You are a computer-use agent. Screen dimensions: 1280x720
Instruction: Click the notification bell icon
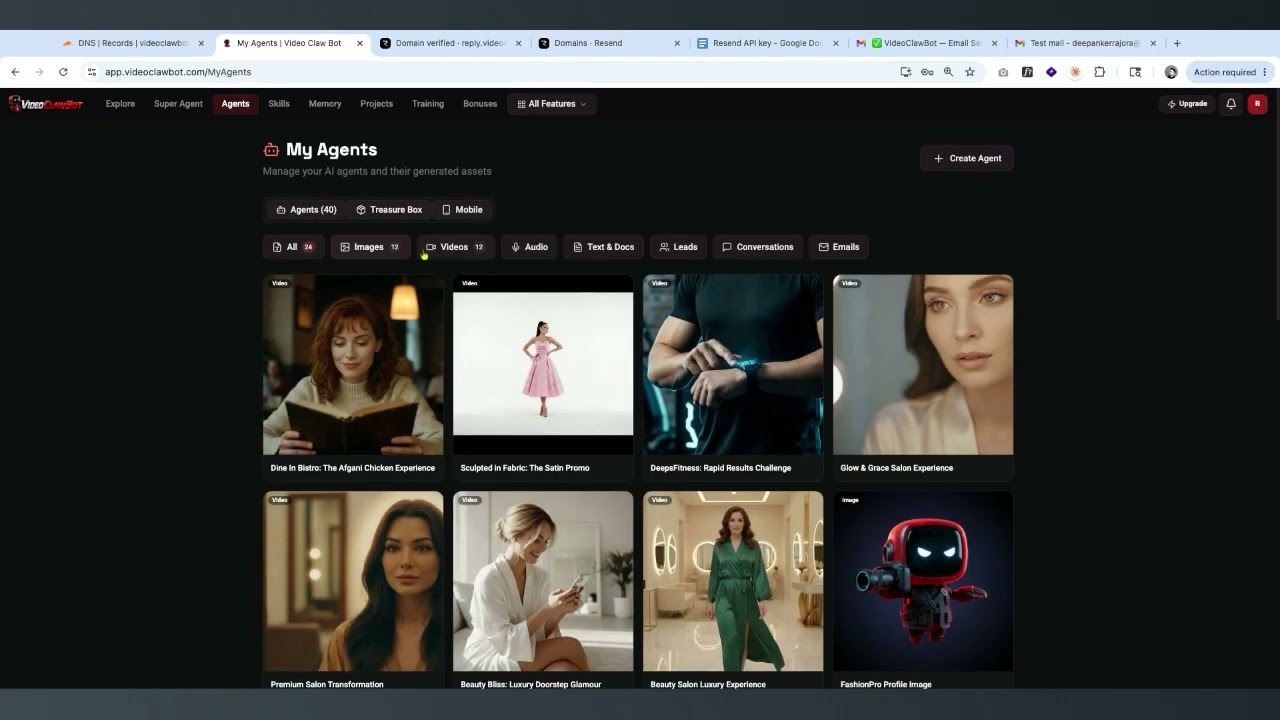tap(1231, 104)
